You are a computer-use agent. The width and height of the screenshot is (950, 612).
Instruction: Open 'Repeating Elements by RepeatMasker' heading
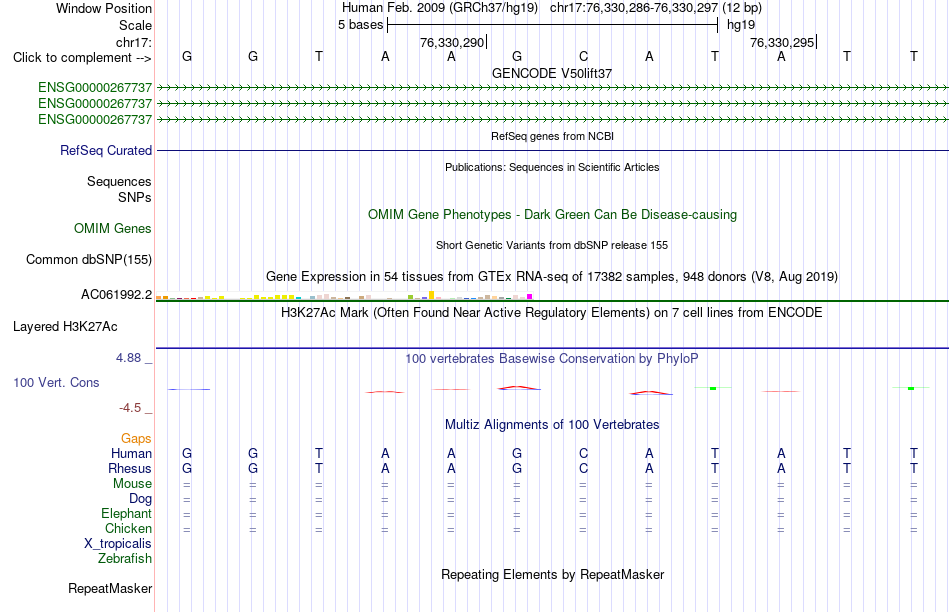pyautogui.click(x=553, y=574)
